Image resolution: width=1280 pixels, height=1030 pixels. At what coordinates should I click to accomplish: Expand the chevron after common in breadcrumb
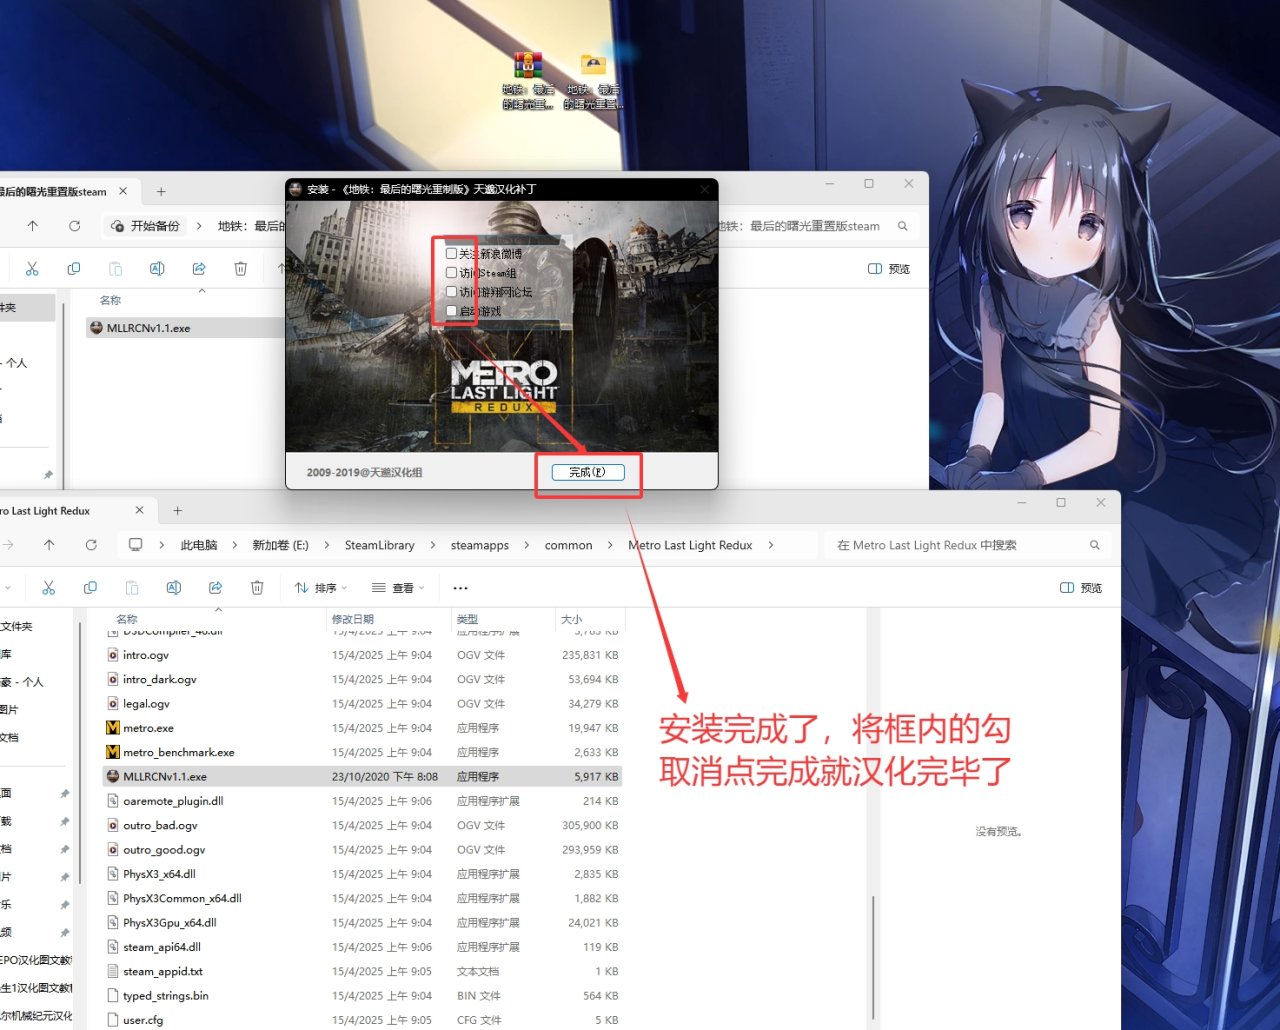[611, 545]
